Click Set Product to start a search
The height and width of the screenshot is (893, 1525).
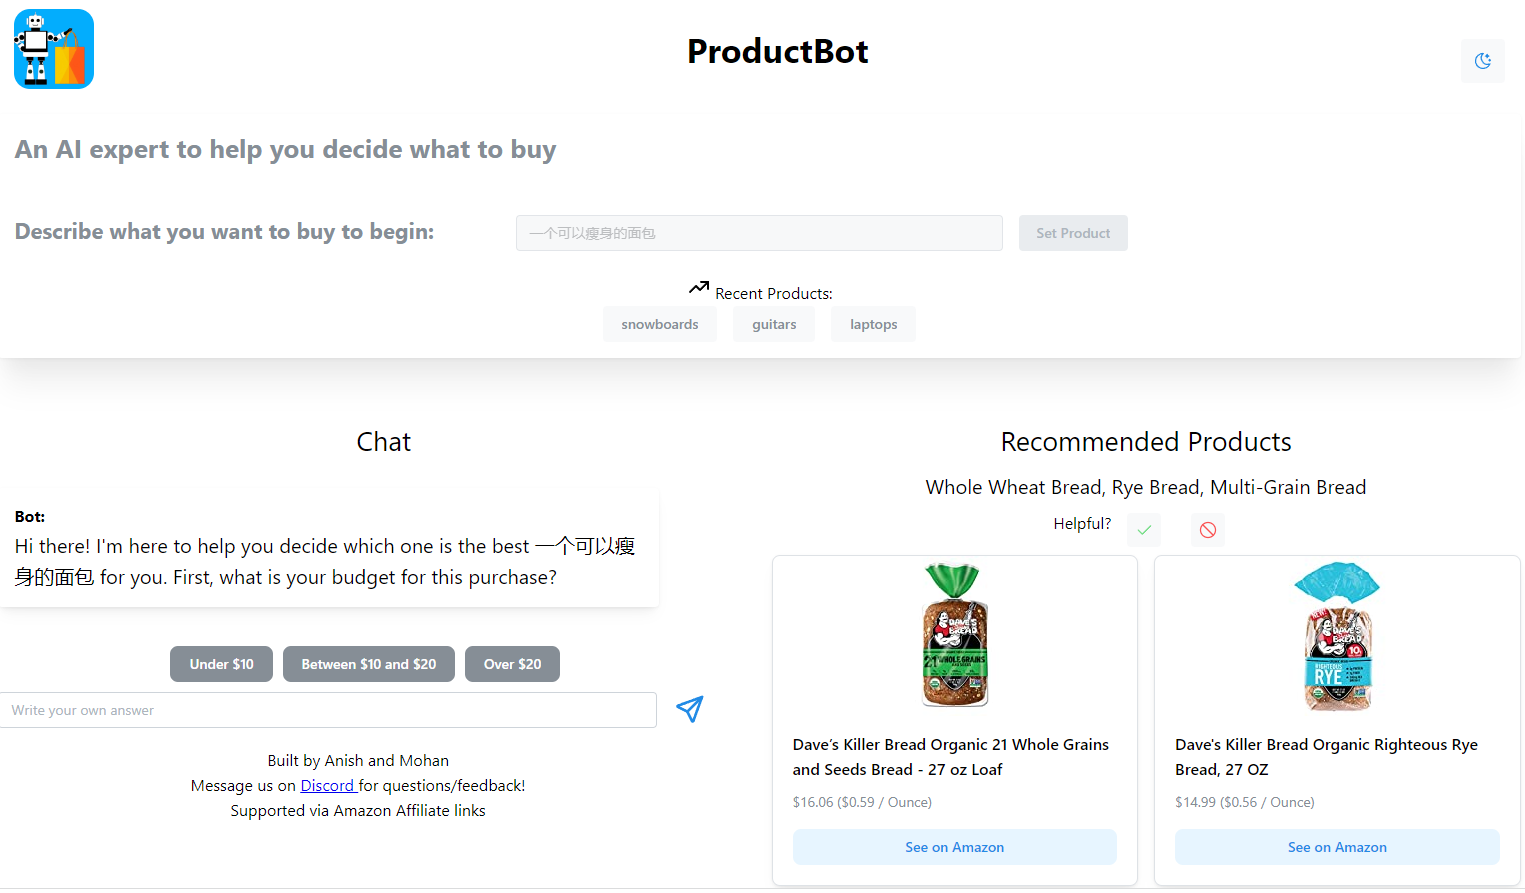pos(1073,232)
